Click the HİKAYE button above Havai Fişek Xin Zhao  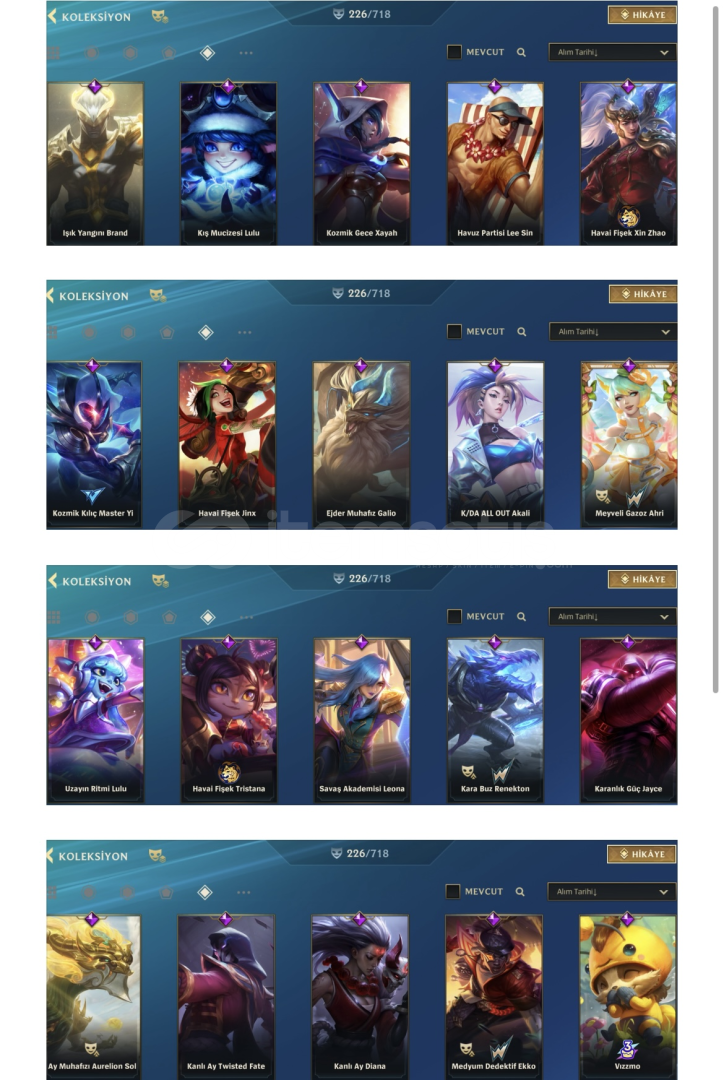(x=642, y=14)
